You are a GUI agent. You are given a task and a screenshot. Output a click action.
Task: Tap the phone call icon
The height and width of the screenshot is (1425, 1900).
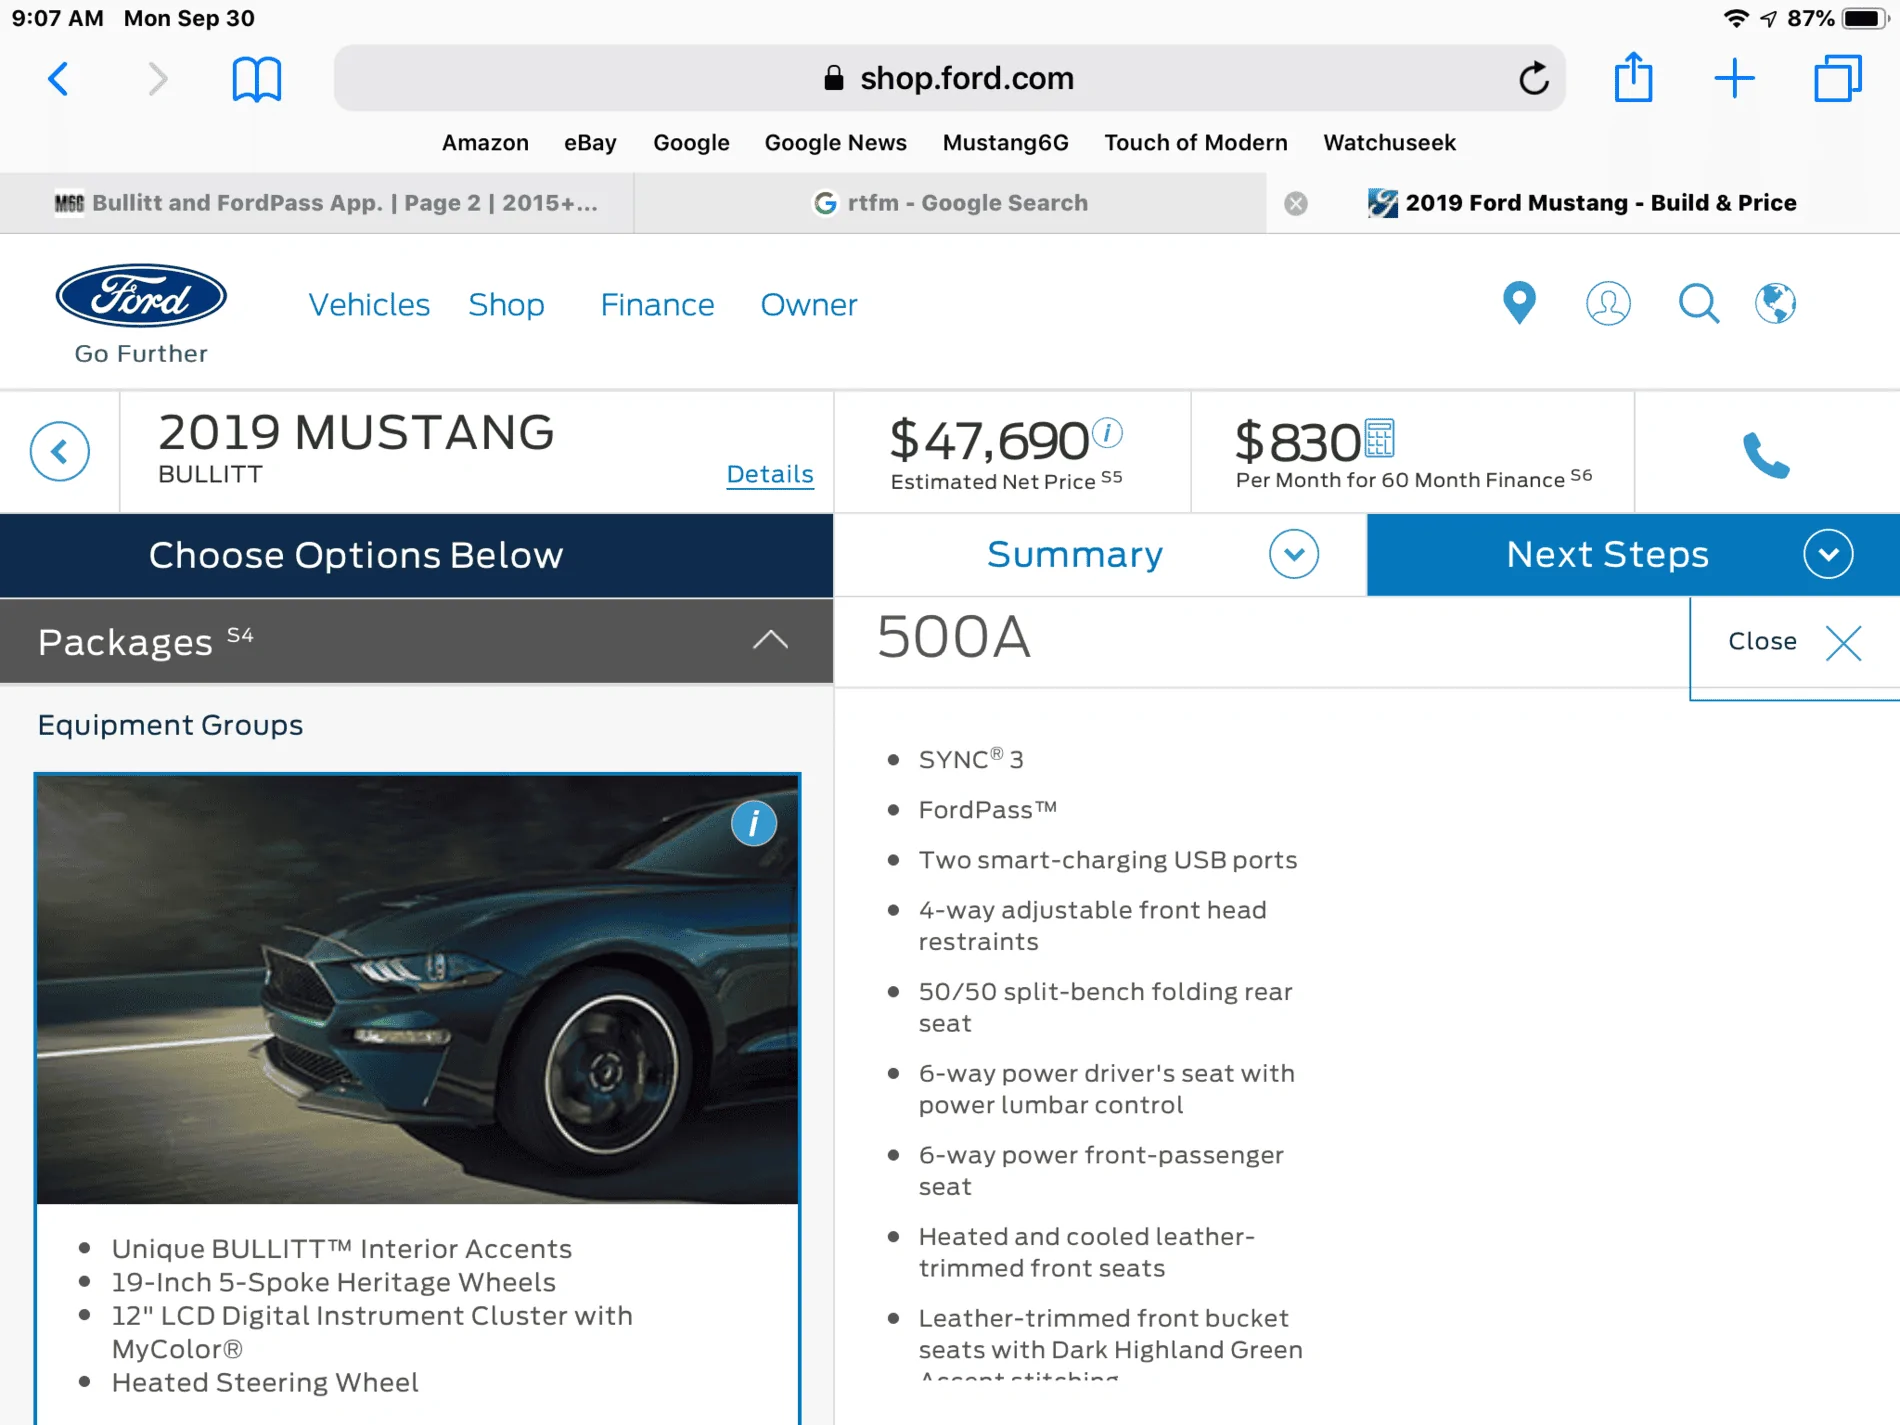click(1766, 455)
